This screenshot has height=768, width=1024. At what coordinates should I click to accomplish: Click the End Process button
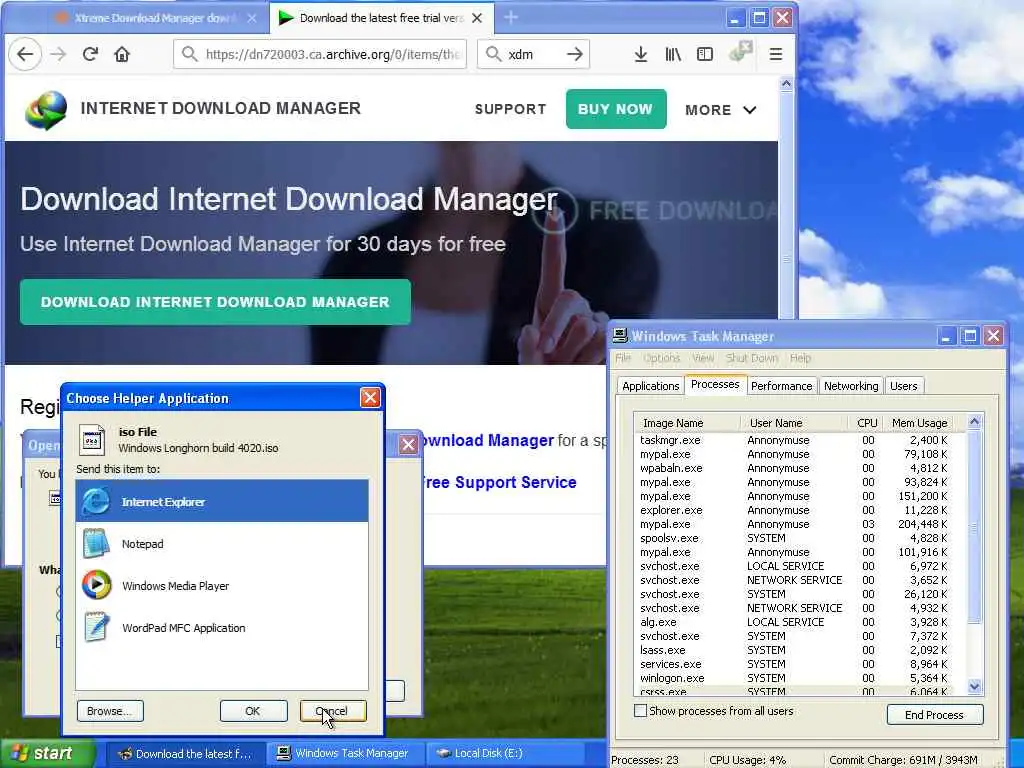pos(935,714)
